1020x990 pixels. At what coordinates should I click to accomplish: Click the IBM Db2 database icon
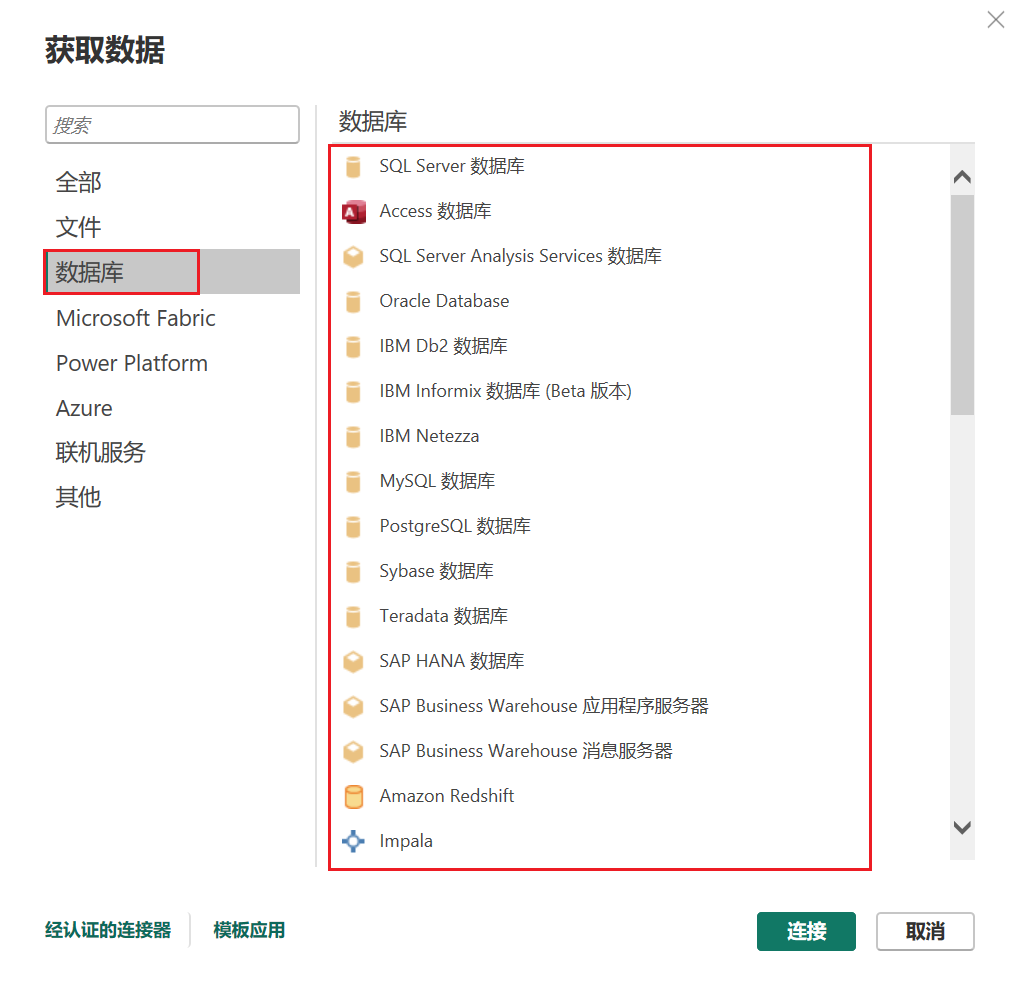coord(353,346)
